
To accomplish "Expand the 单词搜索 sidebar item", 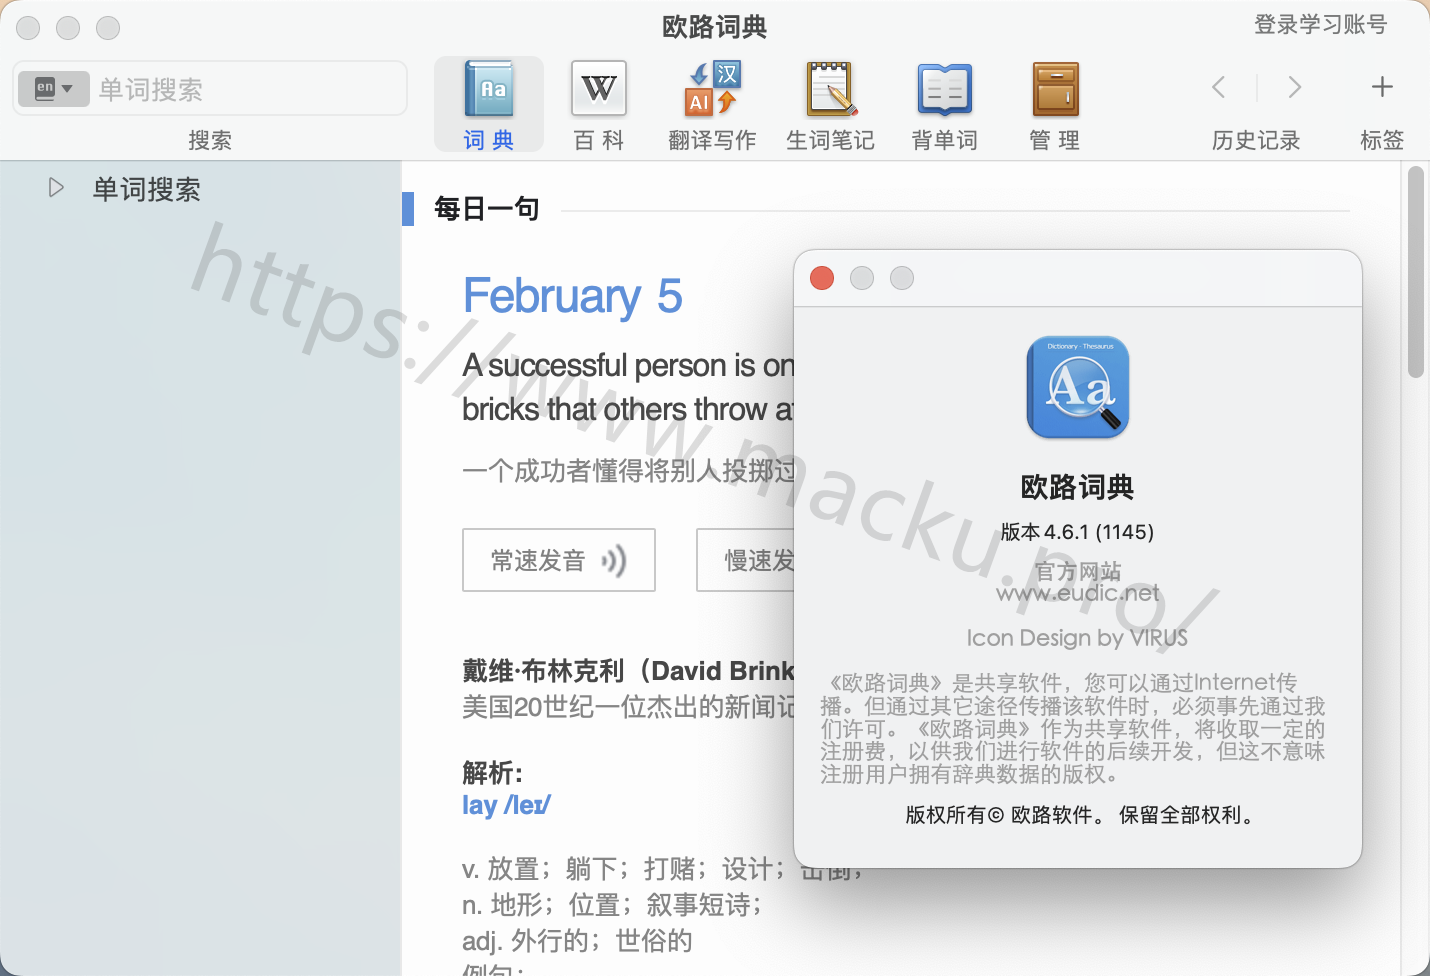I will click(56, 188).
